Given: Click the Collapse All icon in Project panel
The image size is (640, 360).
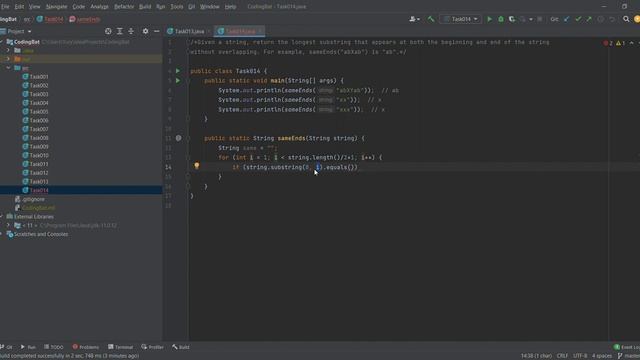Looking at the screenshot, I should (x=131, y=31).
